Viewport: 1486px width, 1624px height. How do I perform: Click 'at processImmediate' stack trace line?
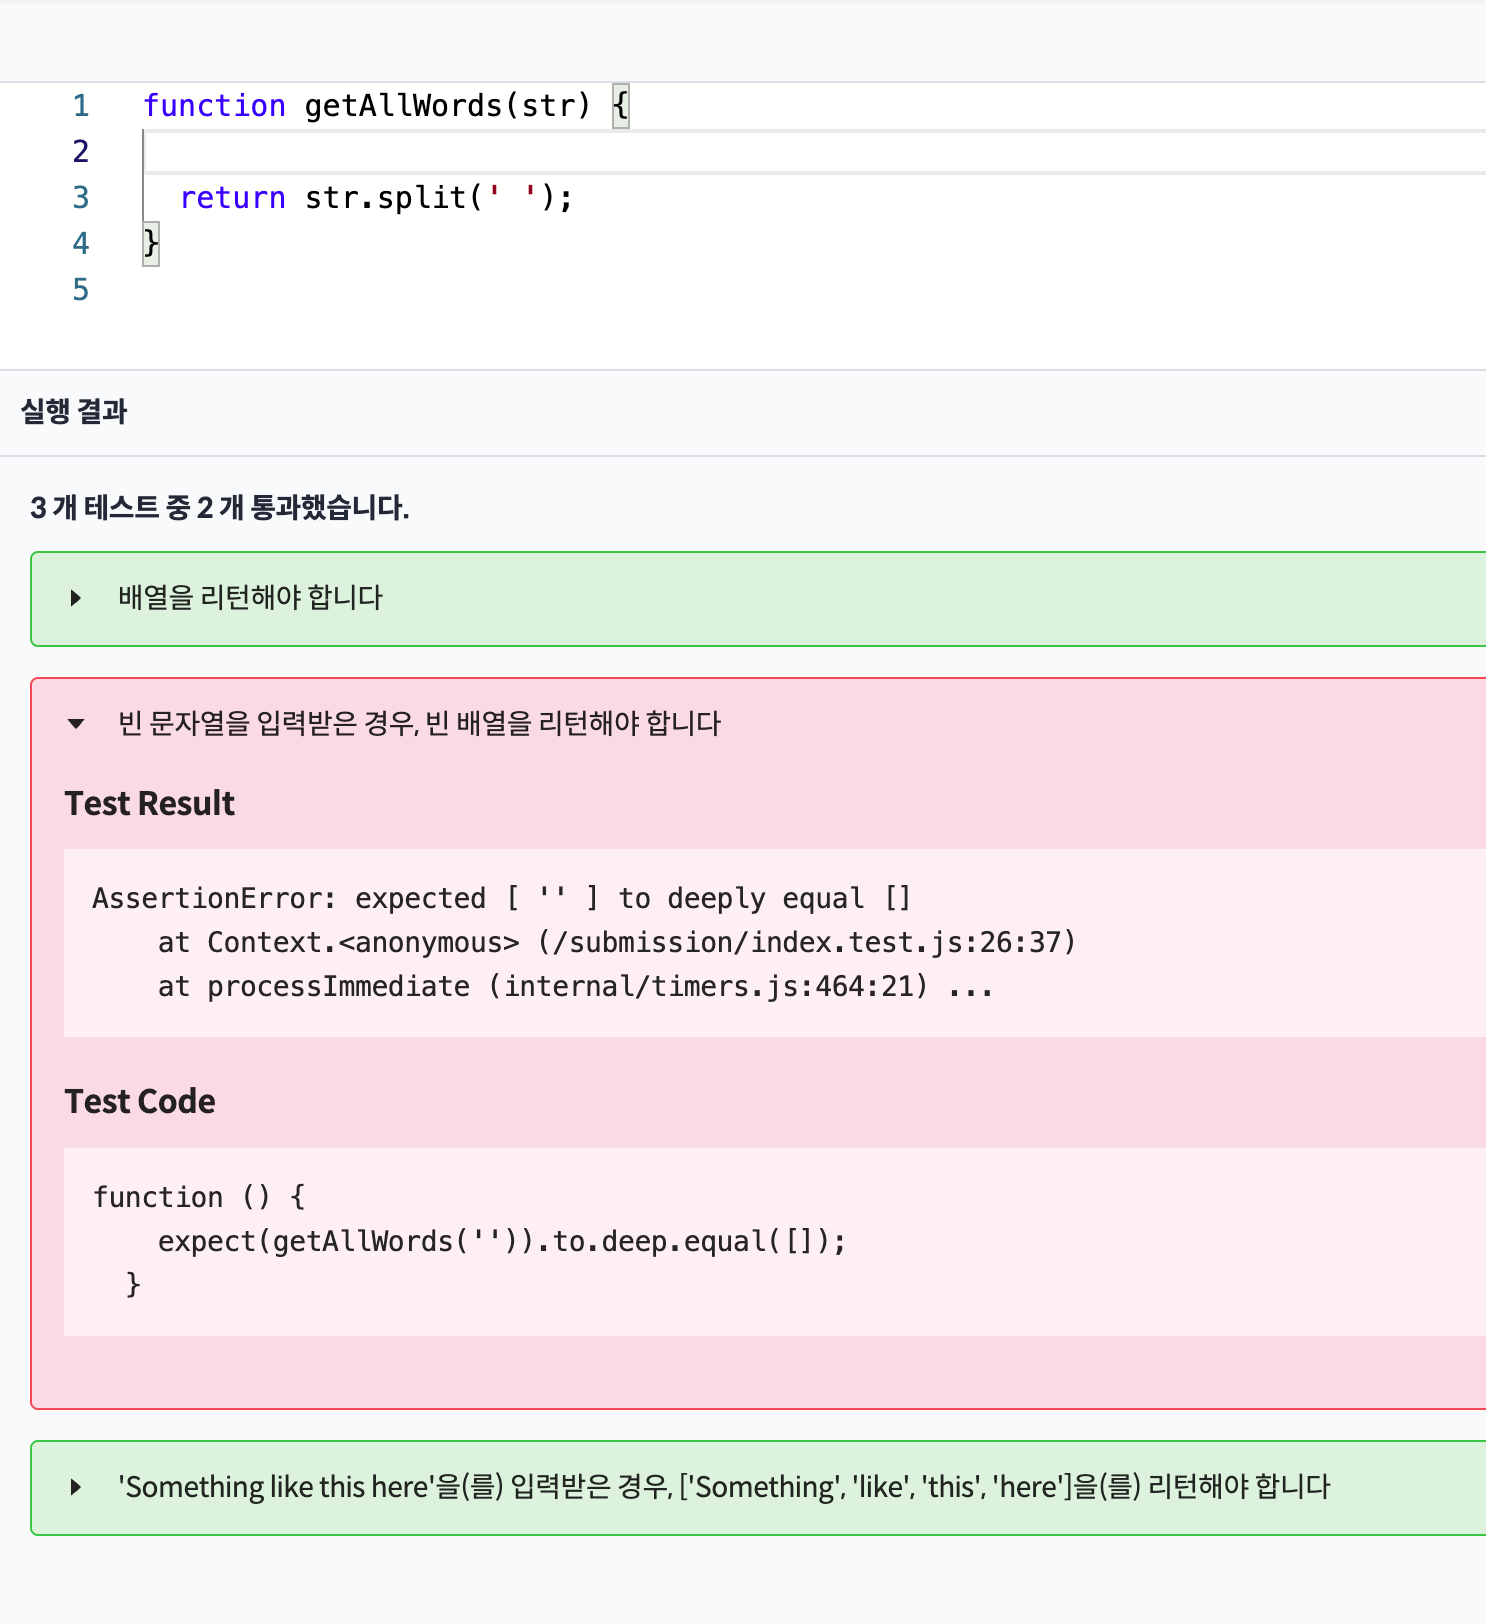(575, 986)
